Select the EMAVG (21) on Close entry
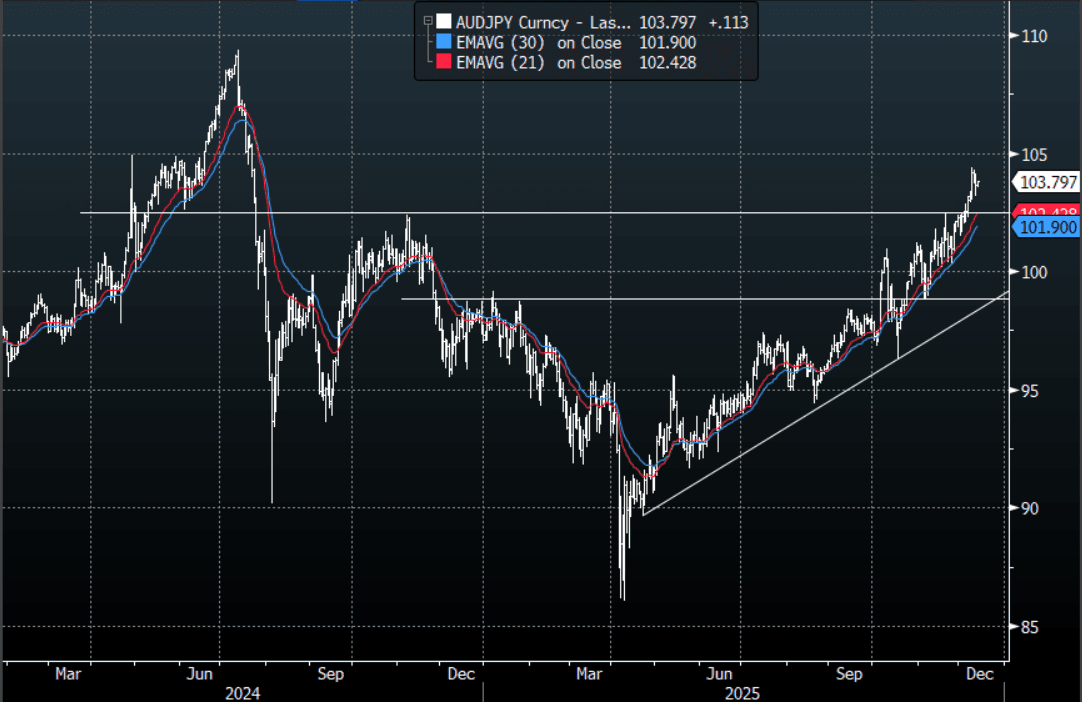Image resolution: width=1082 pixels, height=702 pixels. tap(538, 62)
